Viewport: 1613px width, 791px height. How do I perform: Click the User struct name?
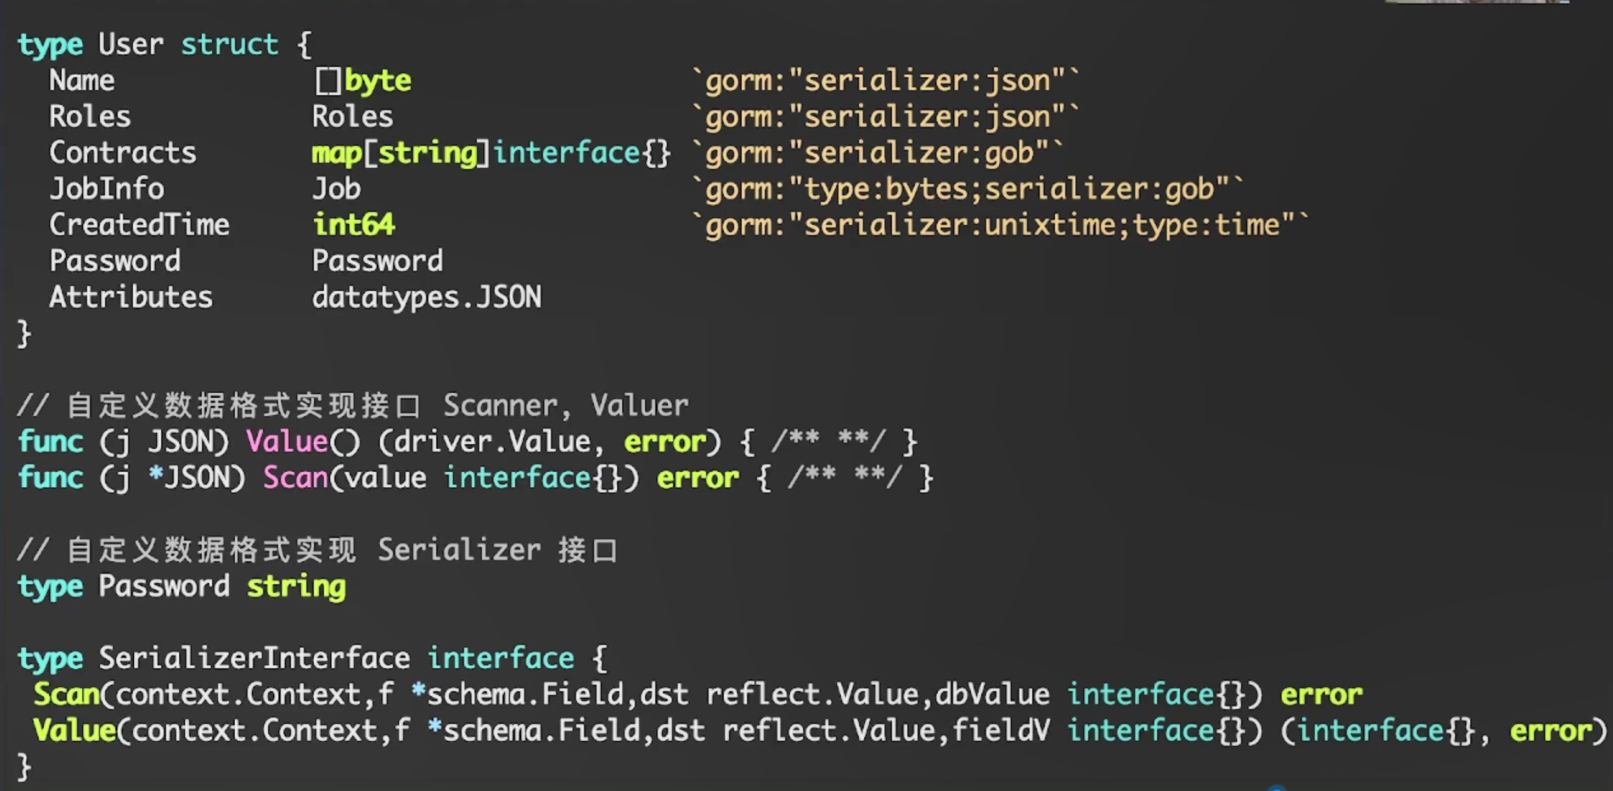tap(130, 45)
